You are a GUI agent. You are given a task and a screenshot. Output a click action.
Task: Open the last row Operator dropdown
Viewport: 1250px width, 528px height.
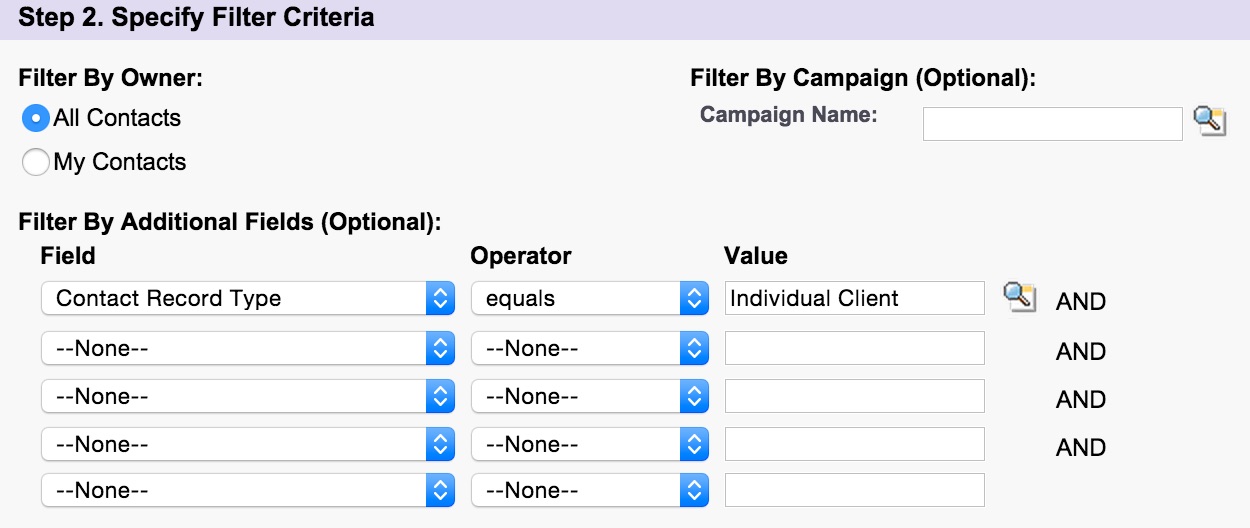(590, 490)
